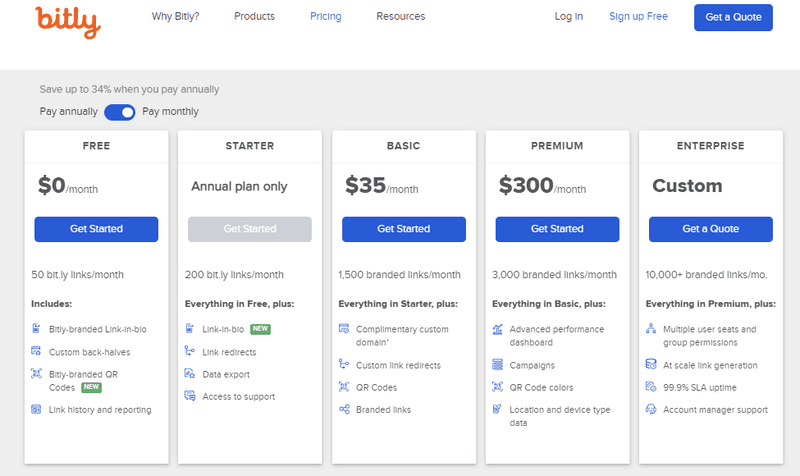This screenshot has width=800, height=476.
Task: Click the Custom price text
Action: pyautogui.click(x=687, y=186)
